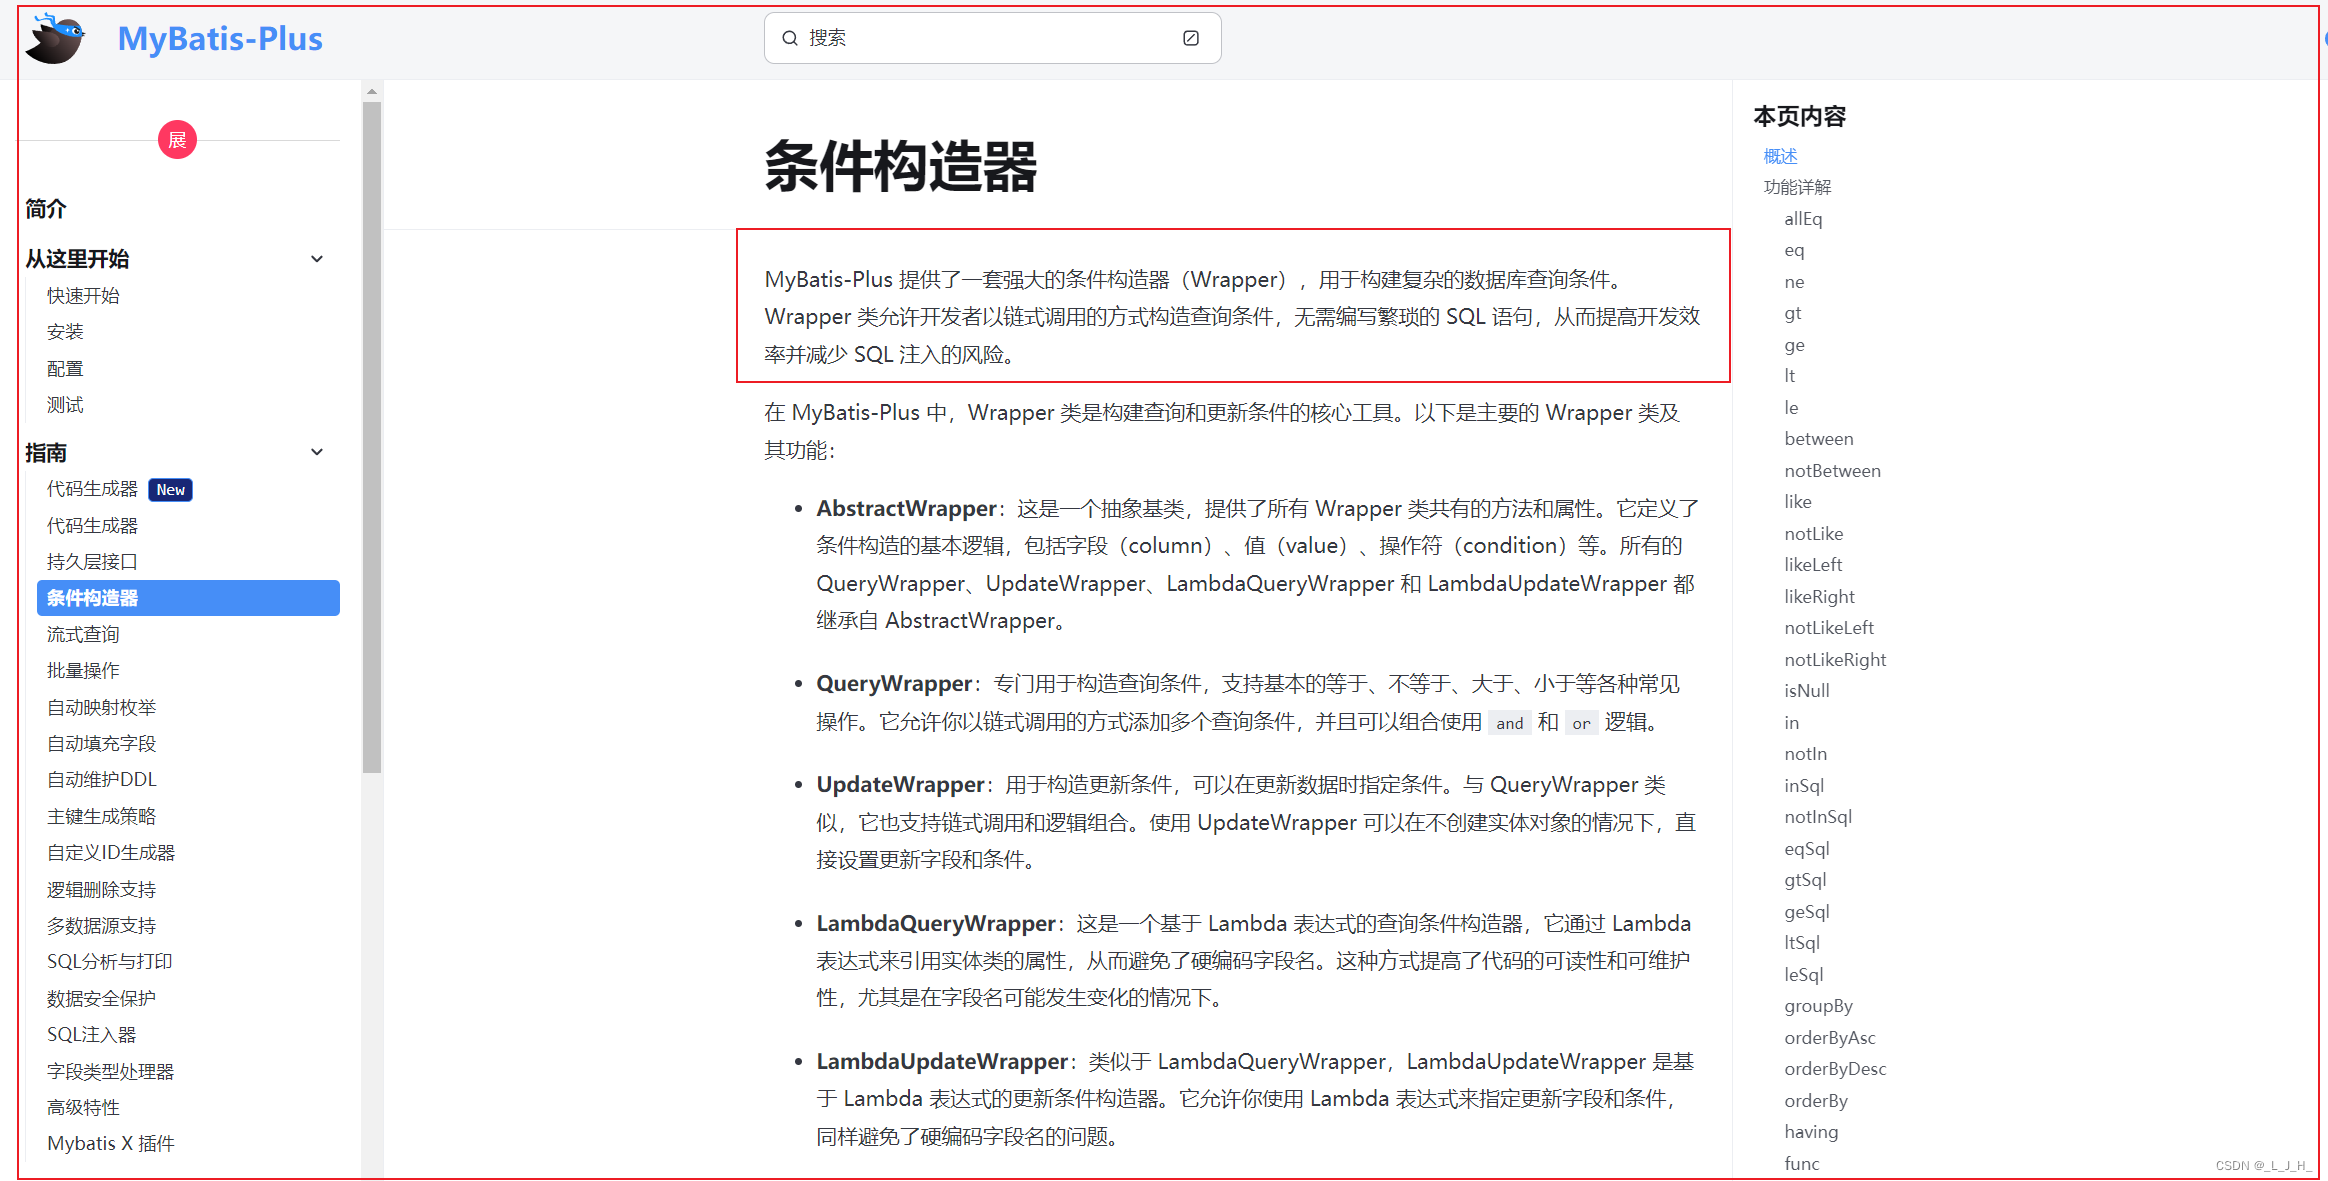Viewport: 2328px width, 1181px height.
Task: Jump to 概述 in the page contents
Action: tap(1780, 156)
